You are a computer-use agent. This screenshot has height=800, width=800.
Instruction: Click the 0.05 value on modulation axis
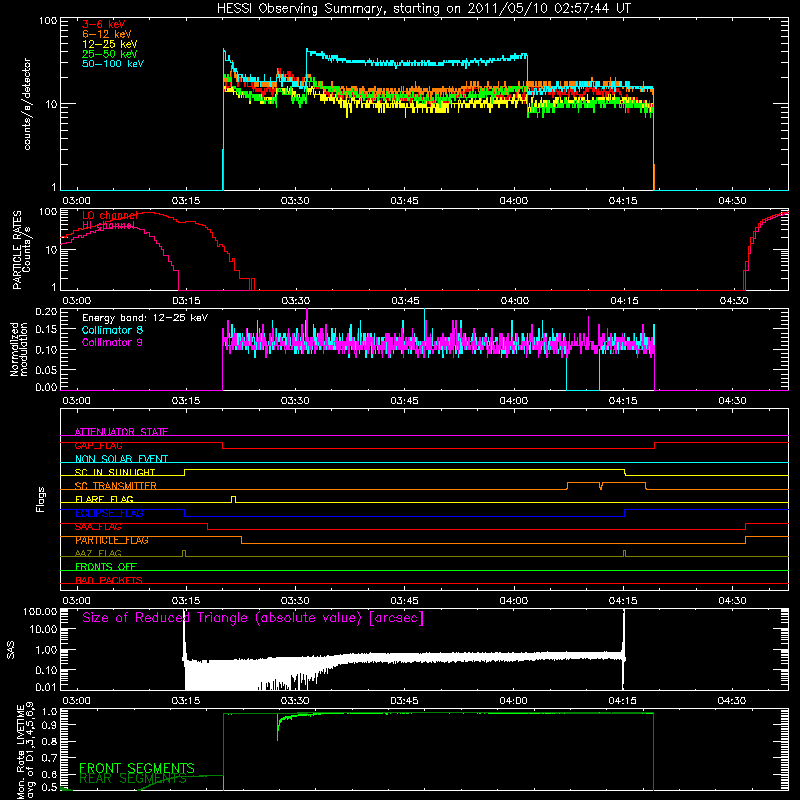(x=46, y=369)
